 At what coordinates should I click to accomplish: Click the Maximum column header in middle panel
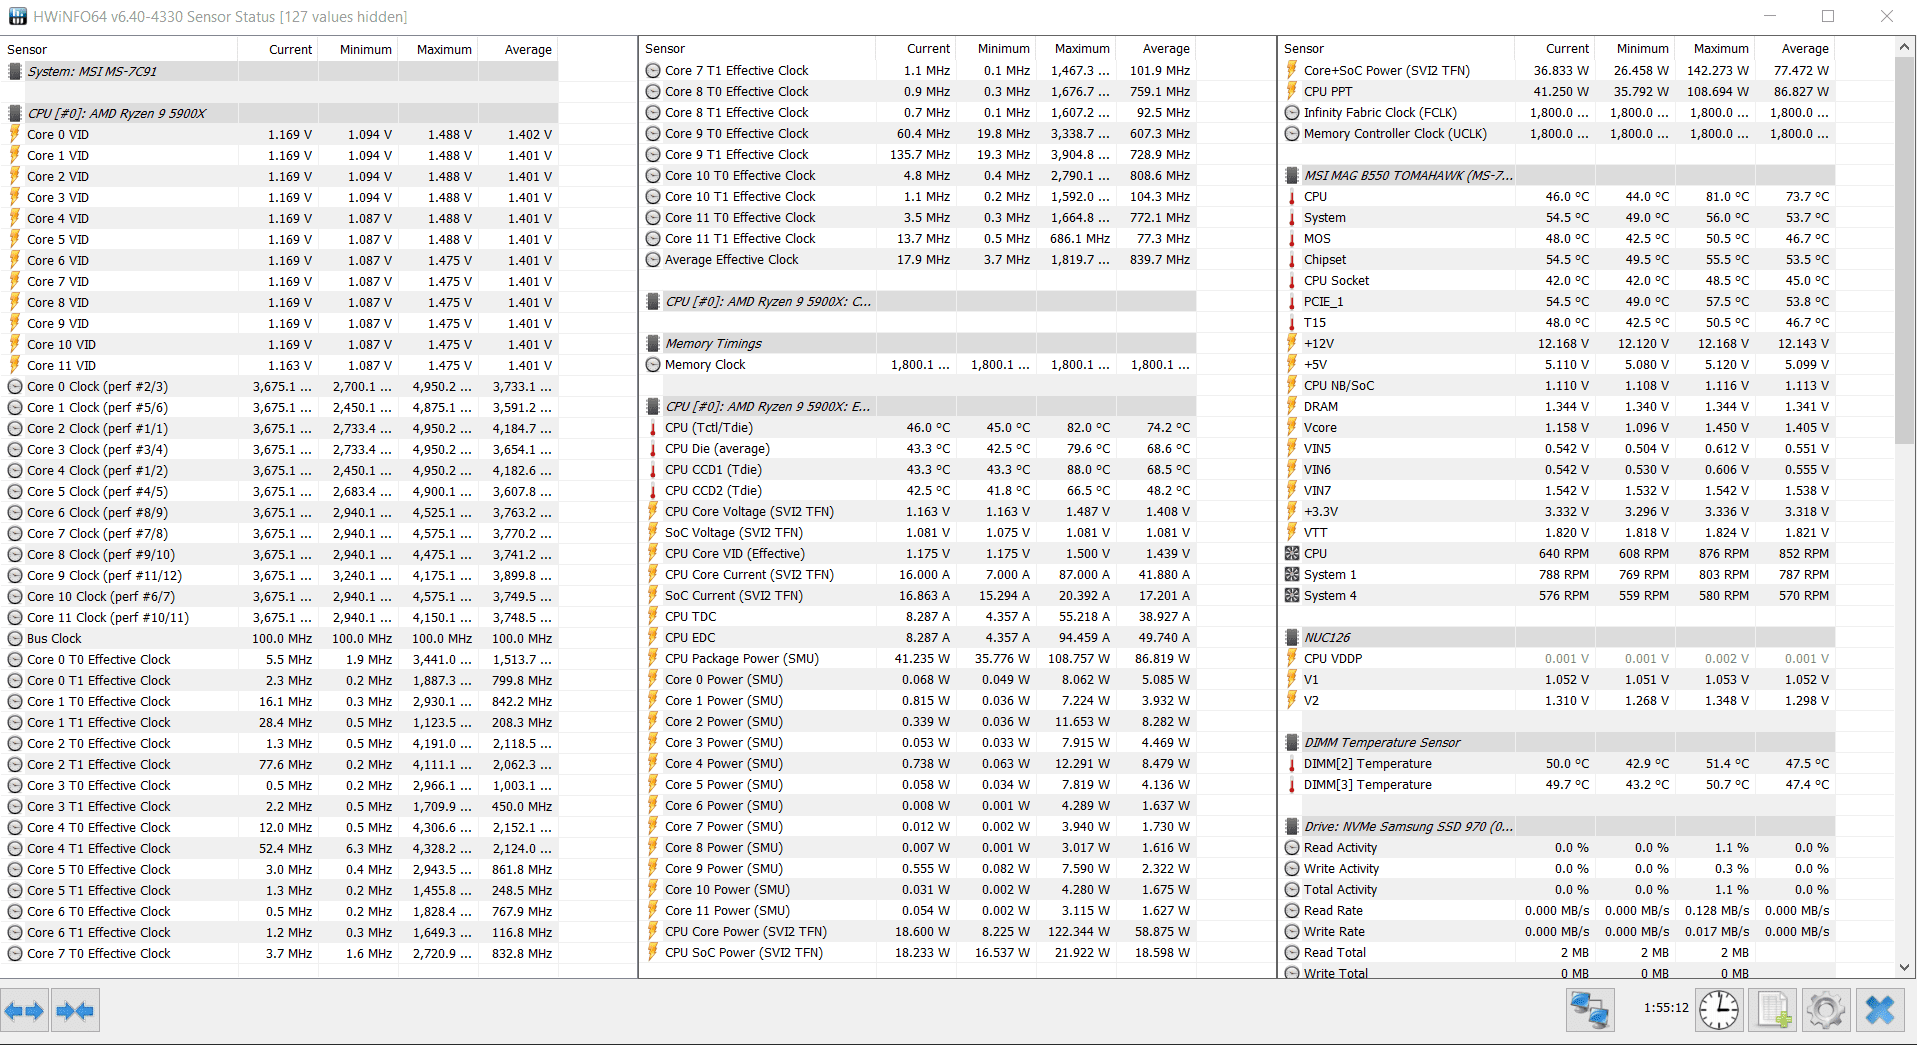(x=1075, y=48)
